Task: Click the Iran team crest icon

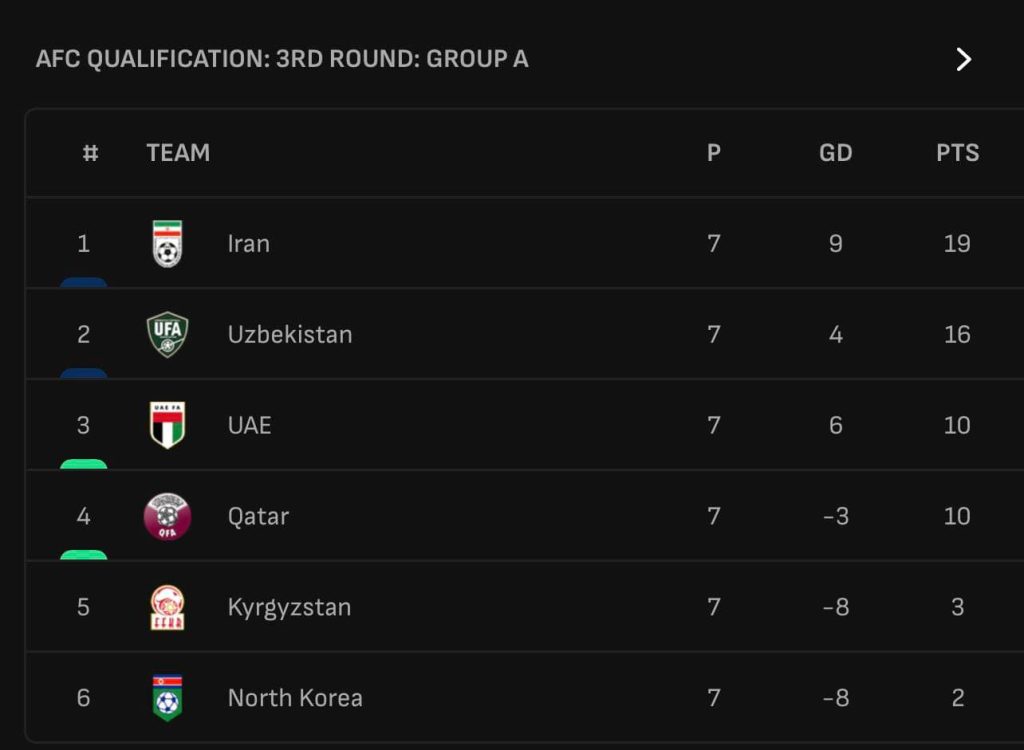Action: (x=167, y=243)
